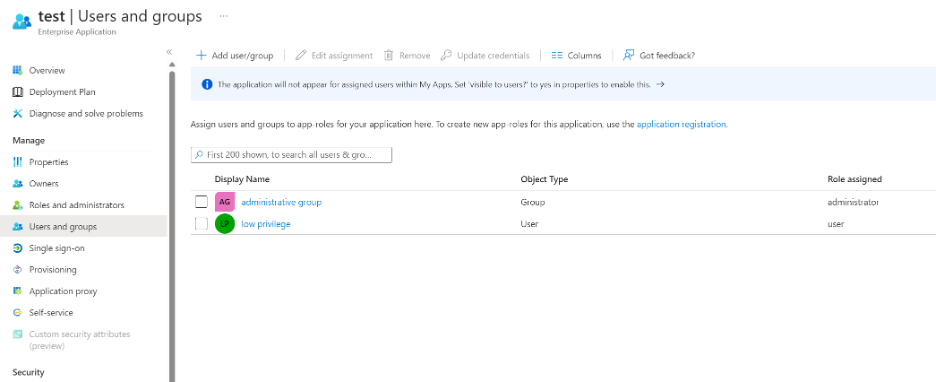Click the Owners people icon

[17, 184]
